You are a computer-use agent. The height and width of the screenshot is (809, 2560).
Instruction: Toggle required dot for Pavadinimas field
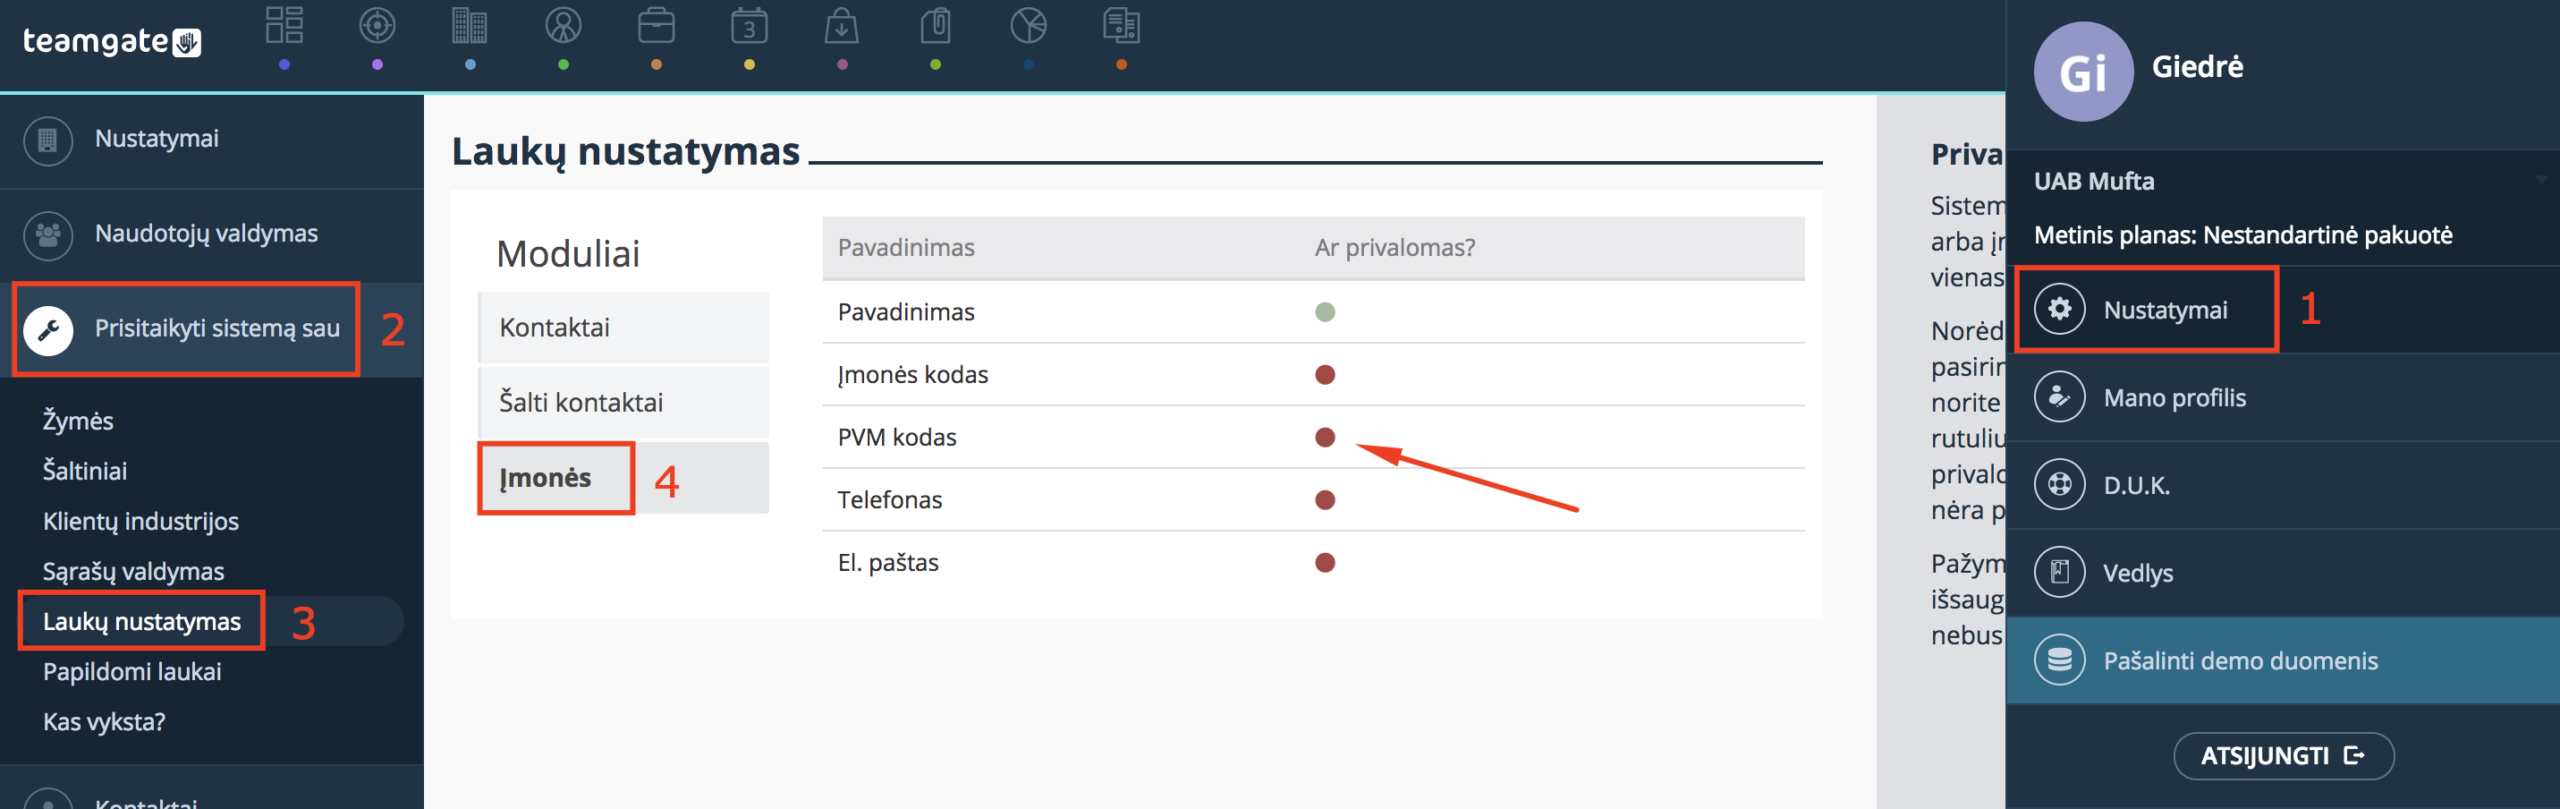1325,312
